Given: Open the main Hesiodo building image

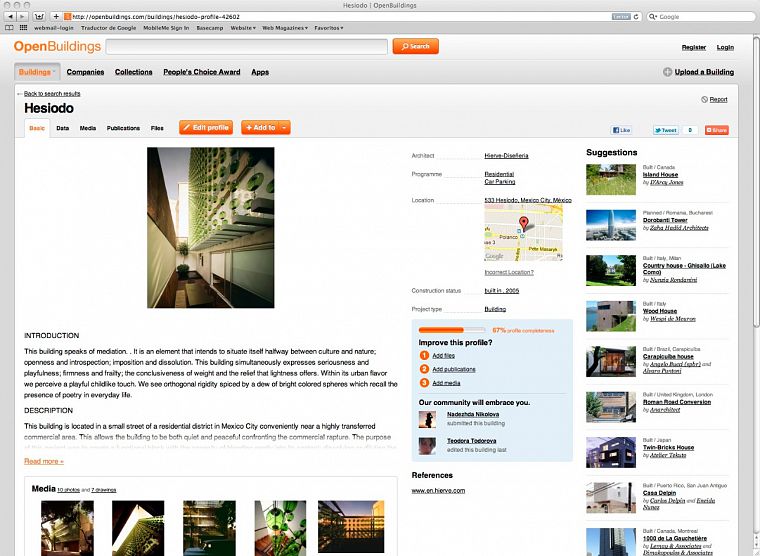Looking at the screenshot, I should (x=211, y=227).
